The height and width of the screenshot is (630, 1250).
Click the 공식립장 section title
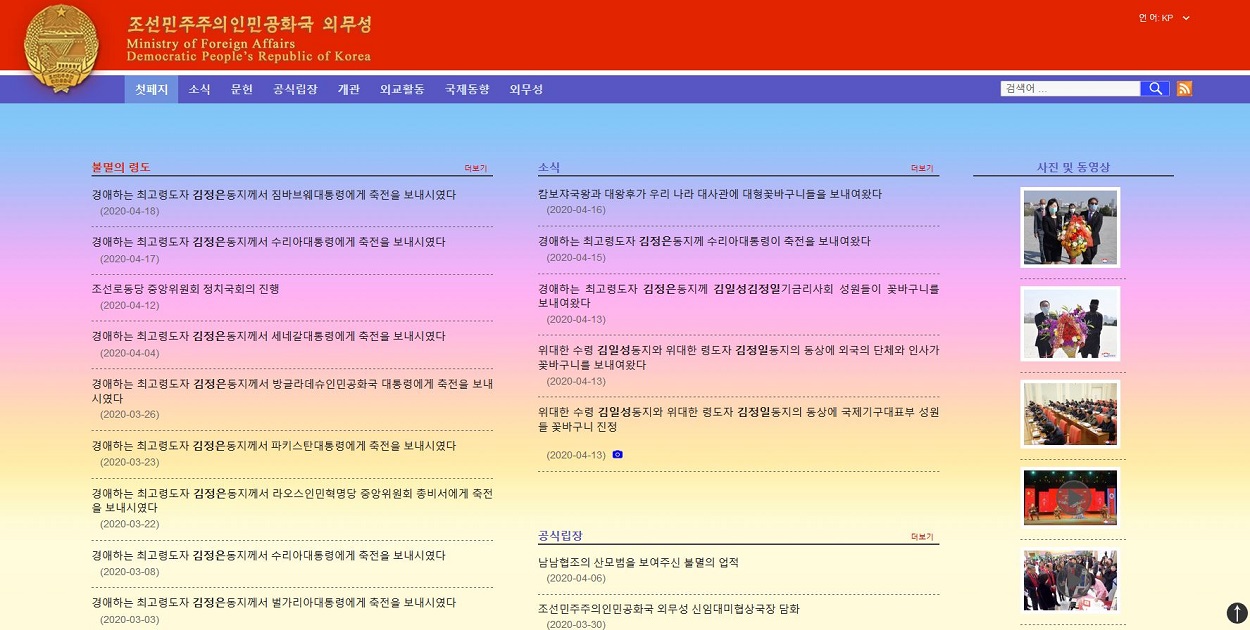click(560, 536)
